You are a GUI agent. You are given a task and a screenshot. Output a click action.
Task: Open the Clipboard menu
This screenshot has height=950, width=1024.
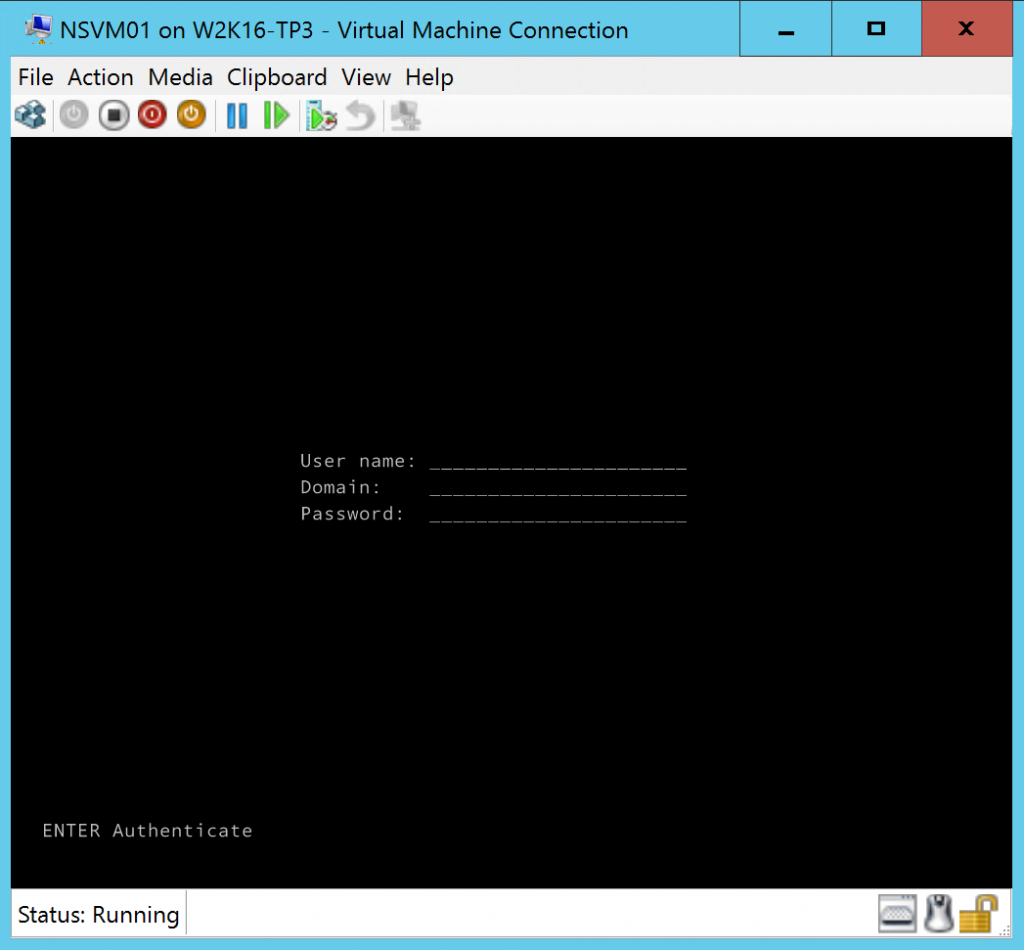[x=277, y=78]
